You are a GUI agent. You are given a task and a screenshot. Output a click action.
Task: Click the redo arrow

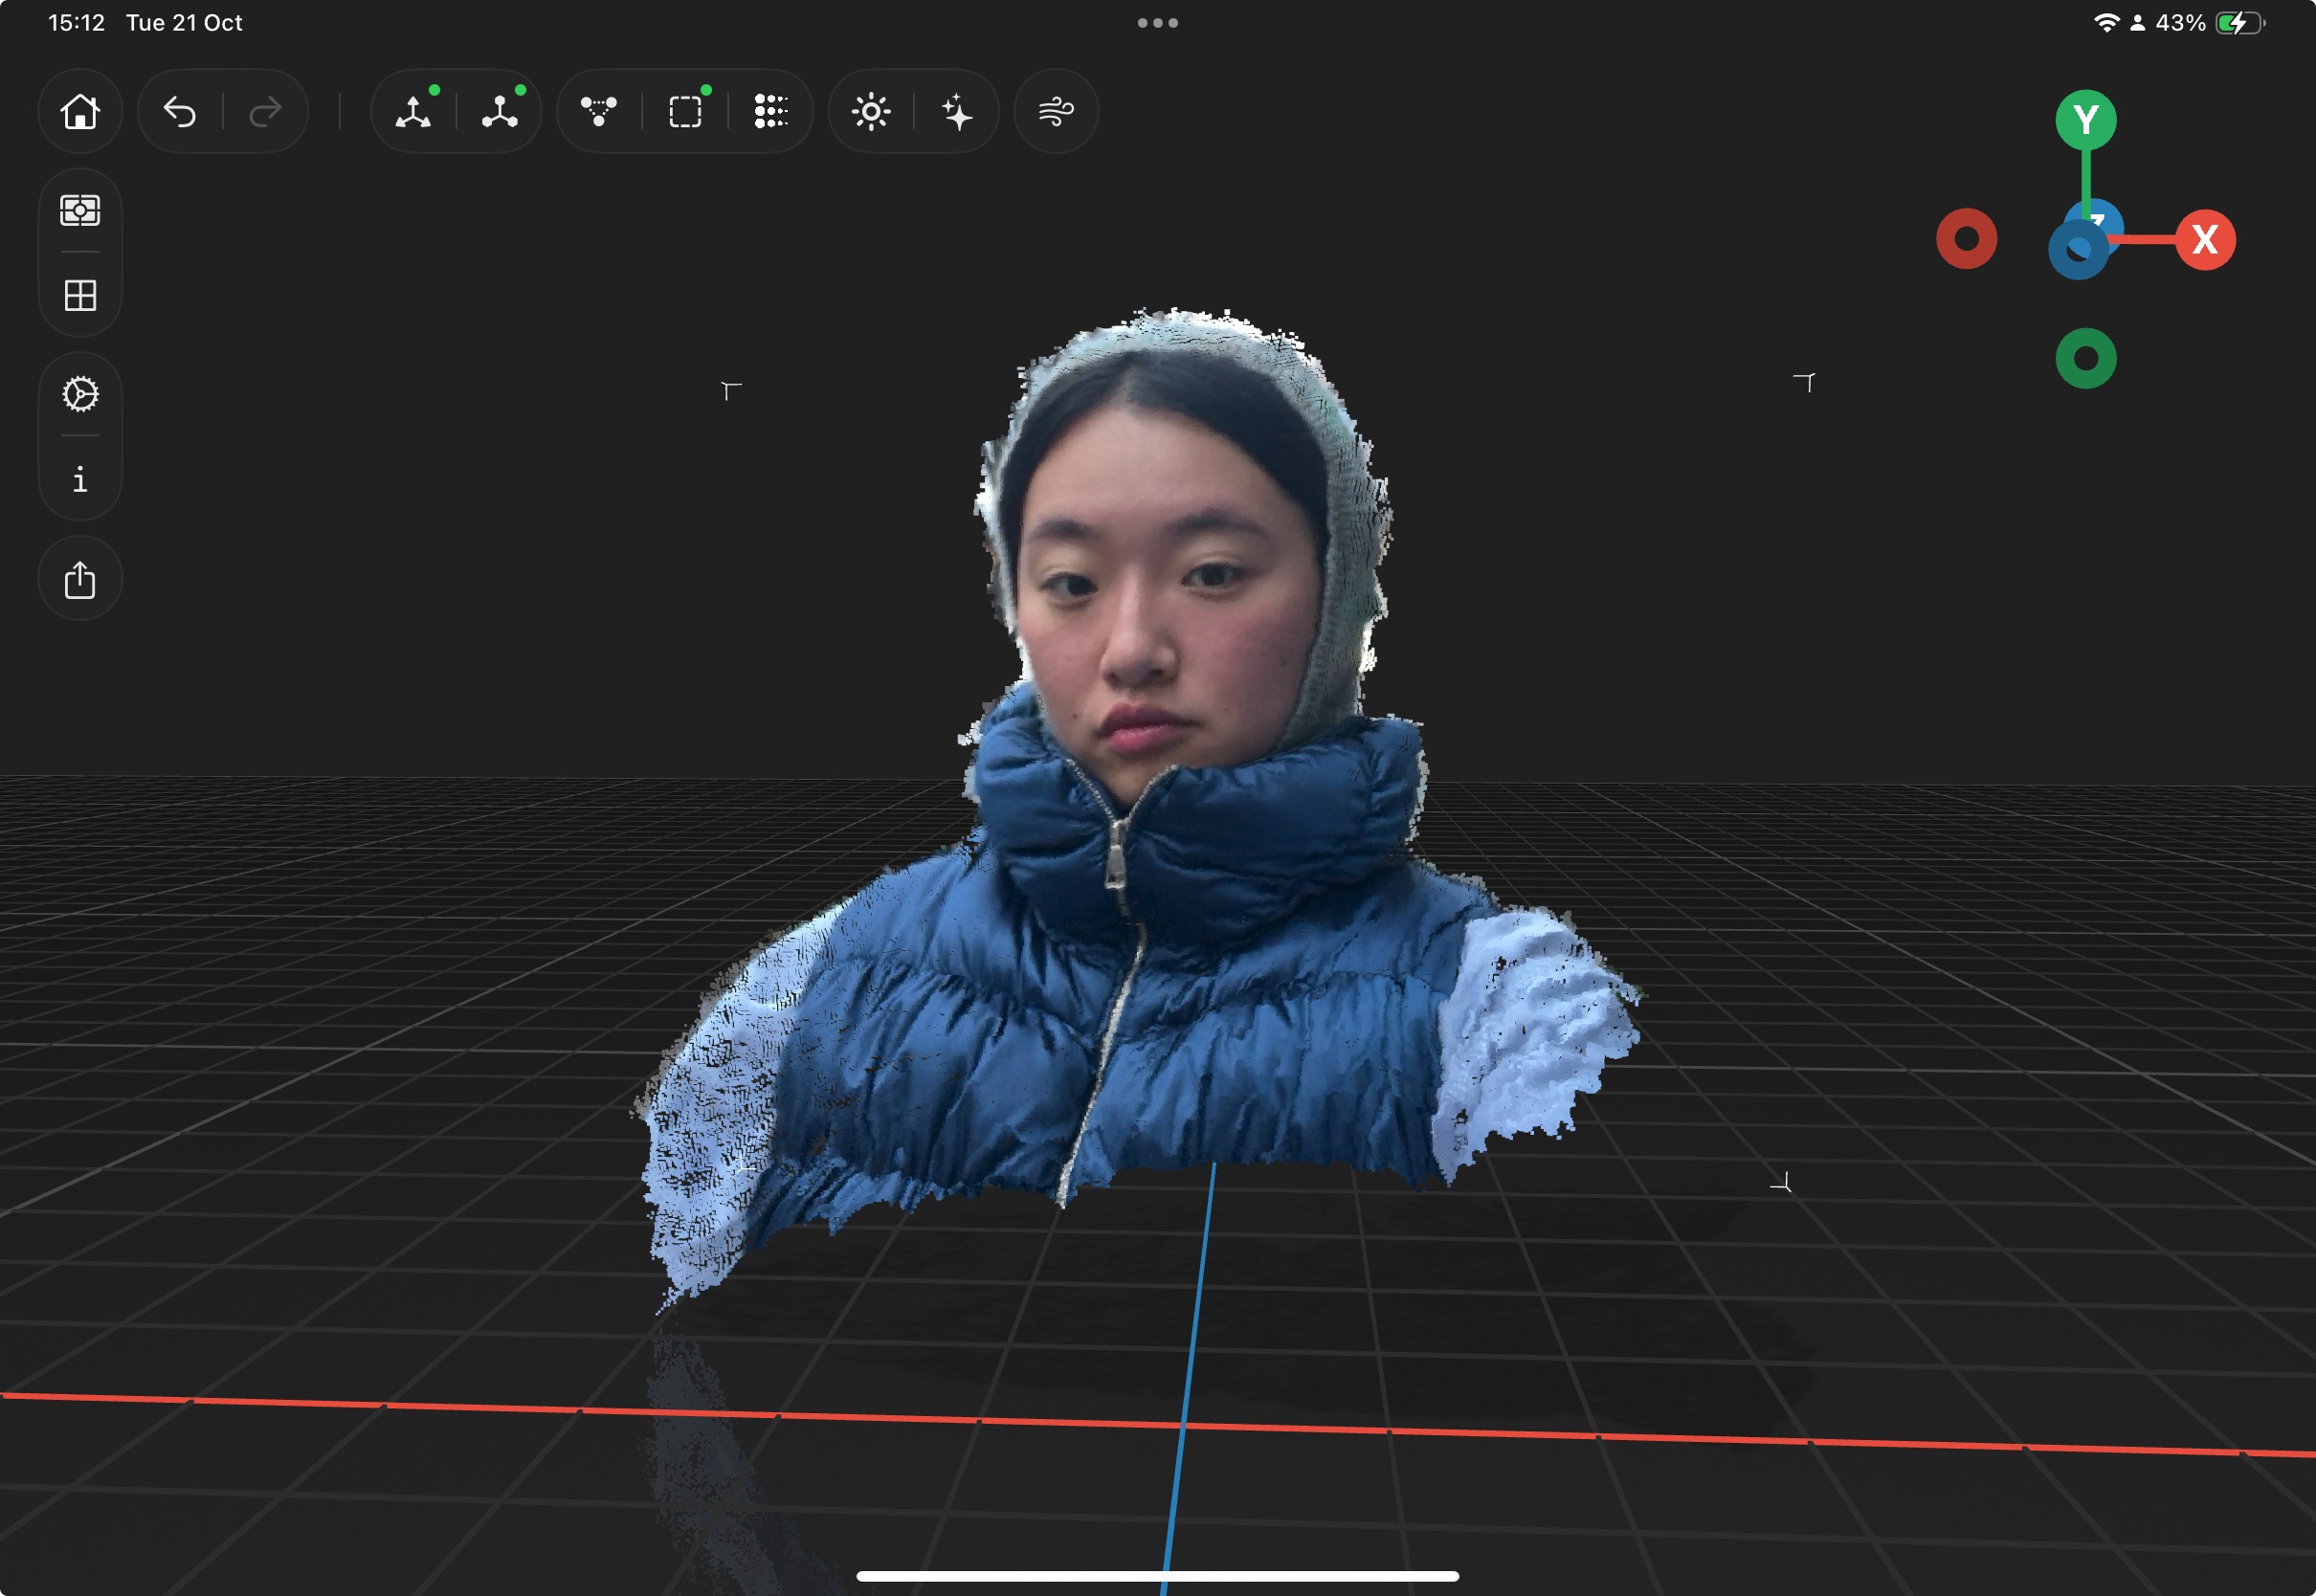[265, 111]
